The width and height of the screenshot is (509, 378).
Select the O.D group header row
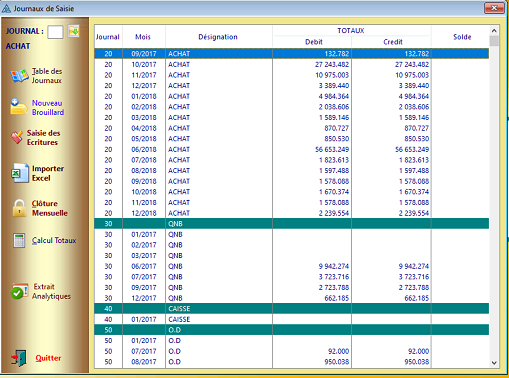(x=292, y=330)
